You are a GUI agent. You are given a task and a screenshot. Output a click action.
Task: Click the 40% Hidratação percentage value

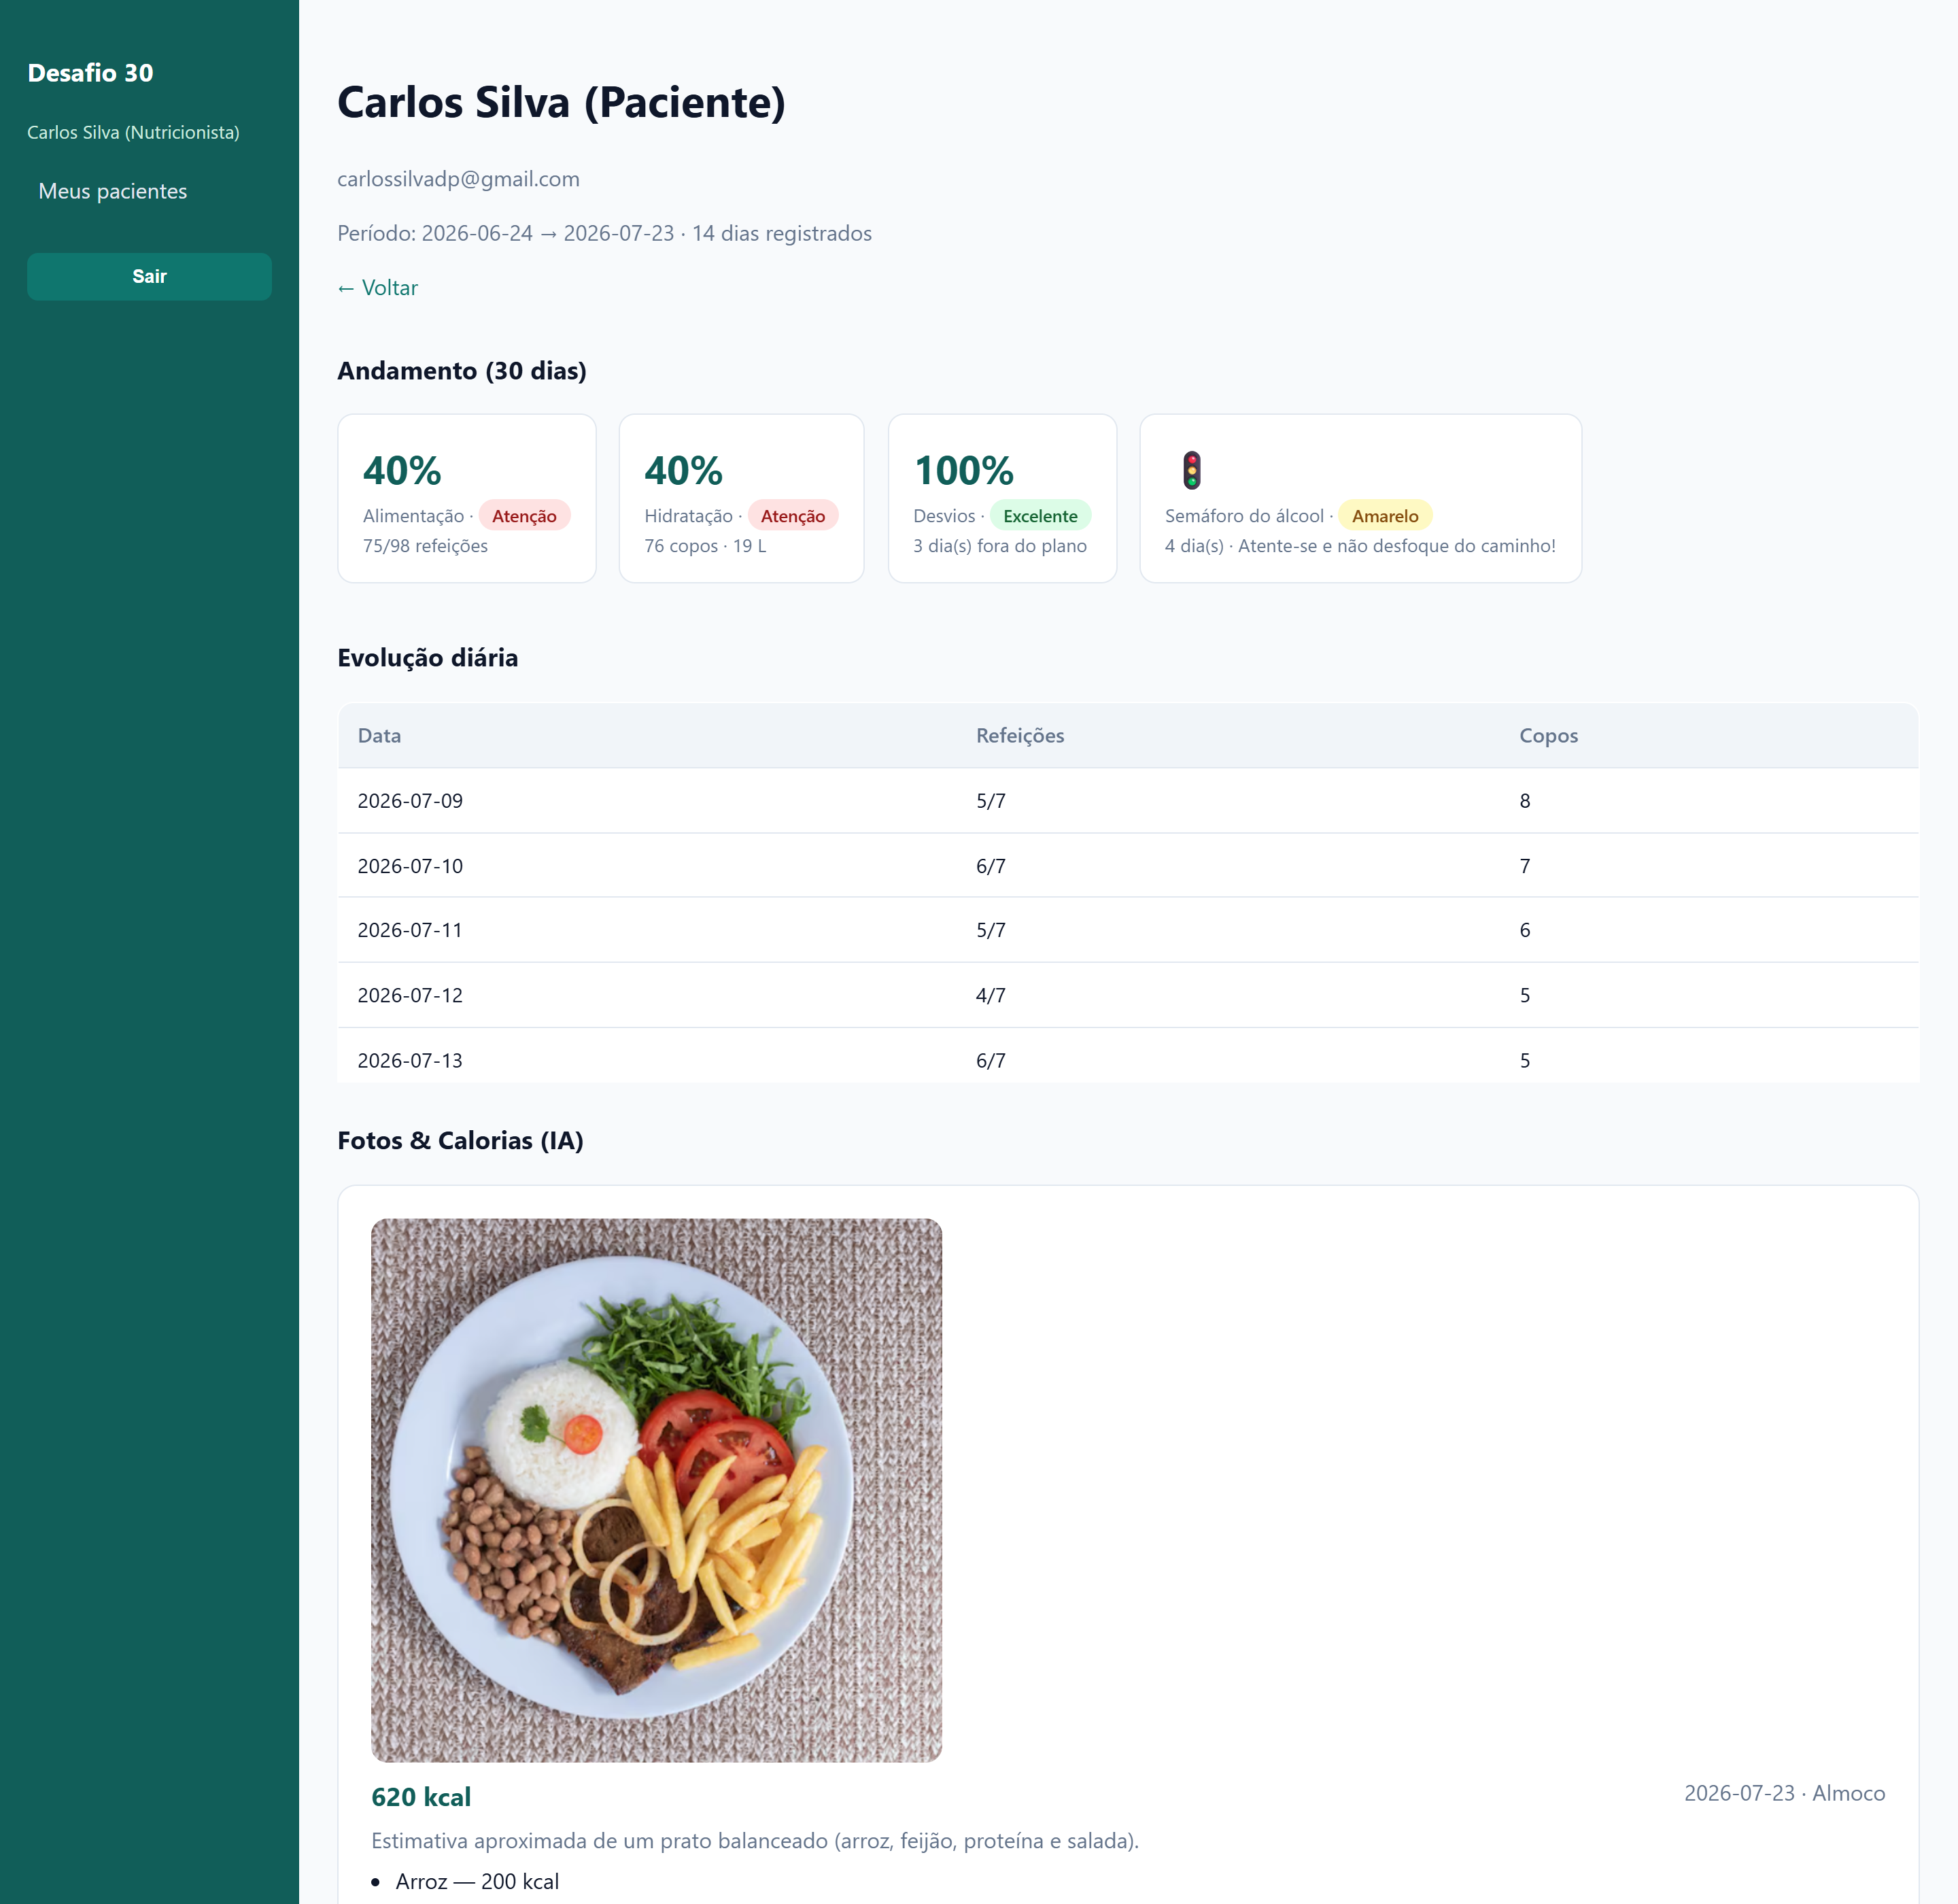683,470
